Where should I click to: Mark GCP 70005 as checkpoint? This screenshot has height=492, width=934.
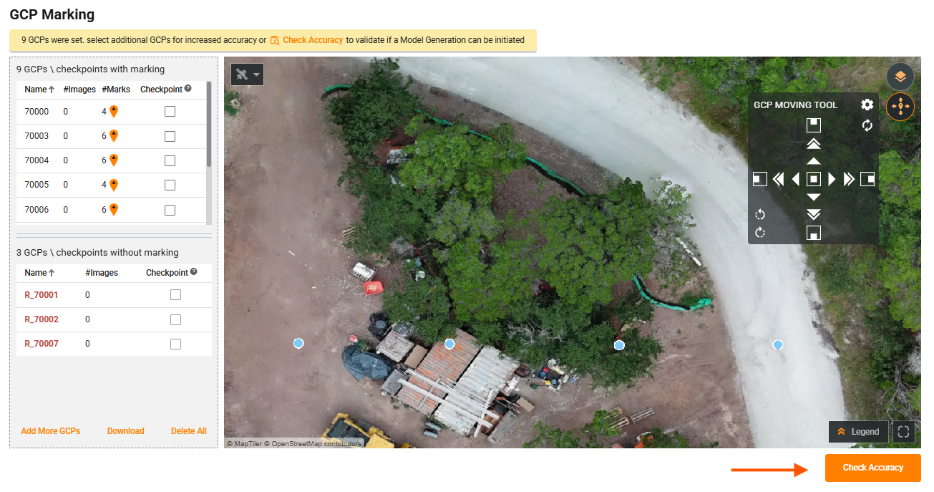point(169,185)
